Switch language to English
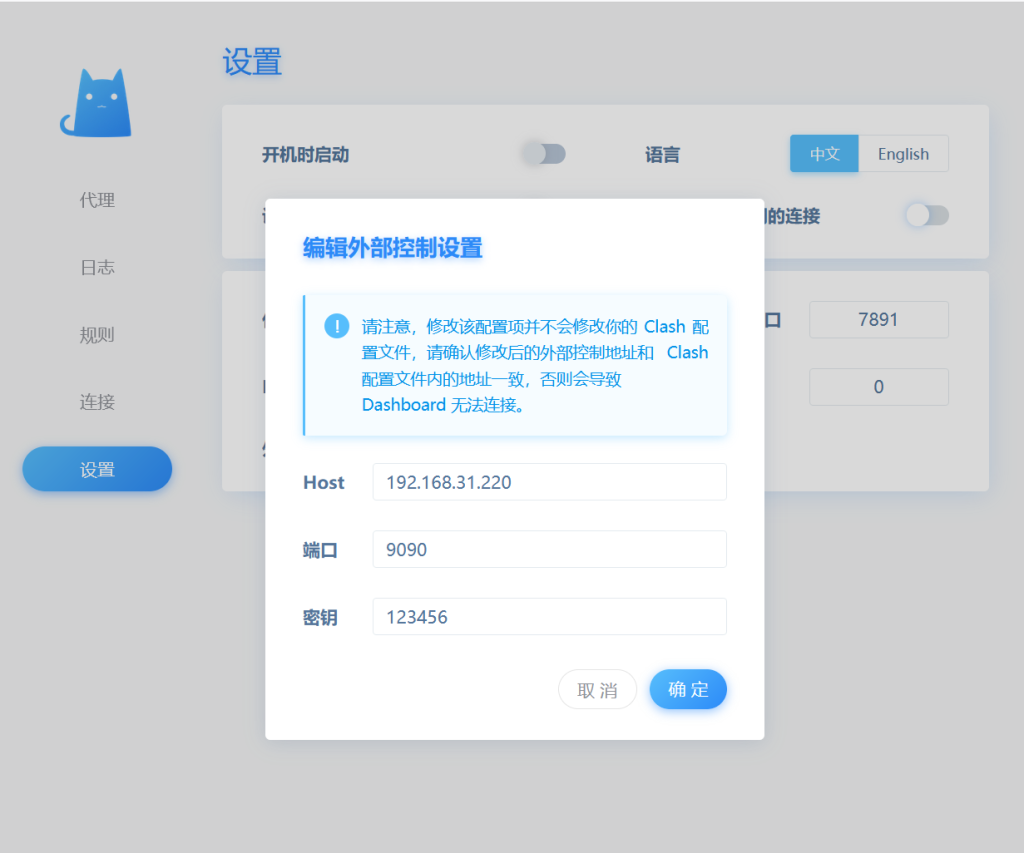Viewport: 1024px width, 853px height. coord(903,153)
